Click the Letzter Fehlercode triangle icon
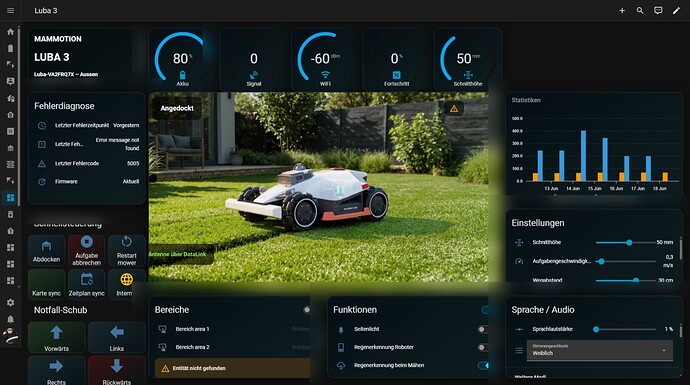 click(42, 164)
